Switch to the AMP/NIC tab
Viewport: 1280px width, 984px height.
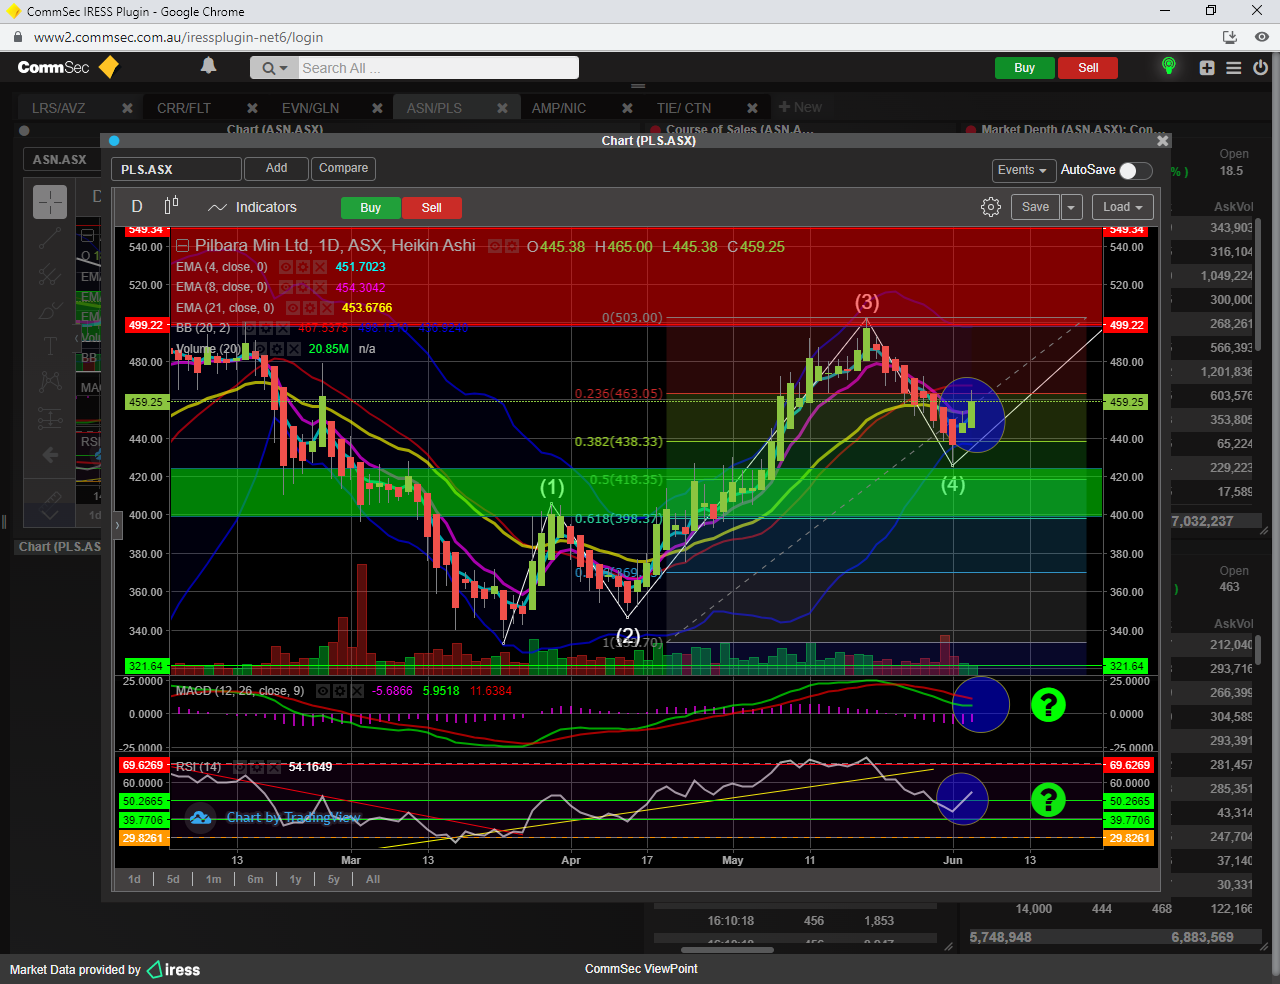click(559, 108)
